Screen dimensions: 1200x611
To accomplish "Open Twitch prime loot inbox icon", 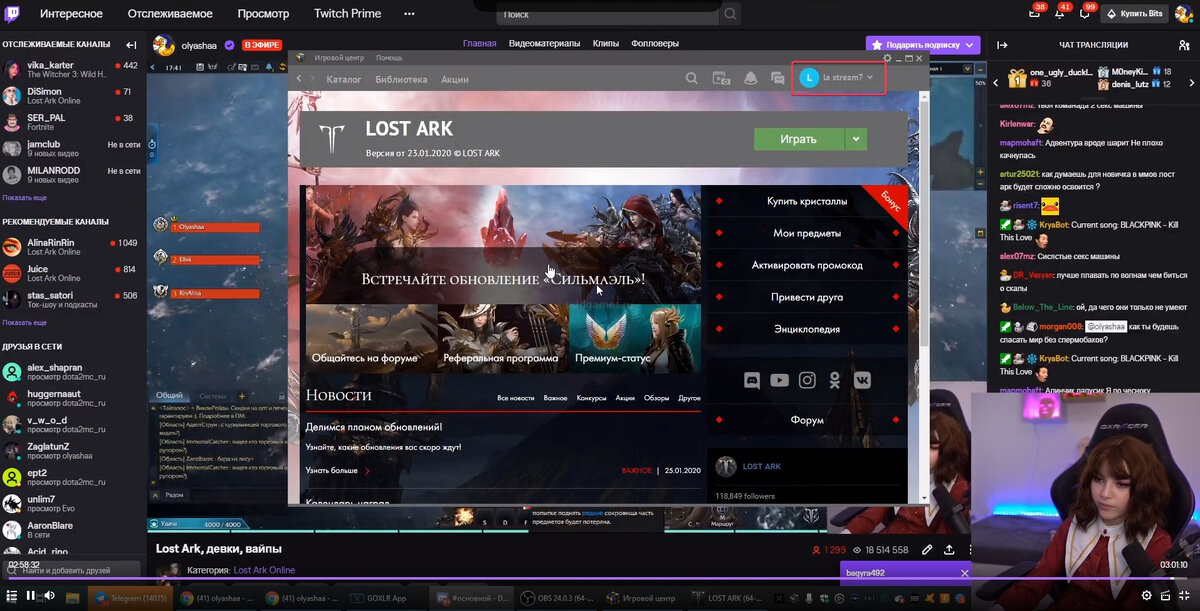I will (x=1035, y=14).
